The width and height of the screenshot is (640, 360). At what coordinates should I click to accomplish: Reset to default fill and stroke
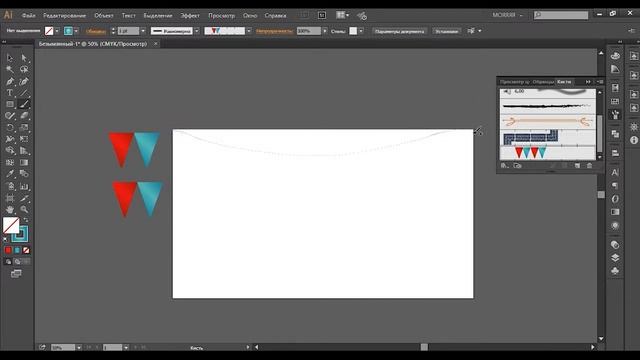click(5, 240)
